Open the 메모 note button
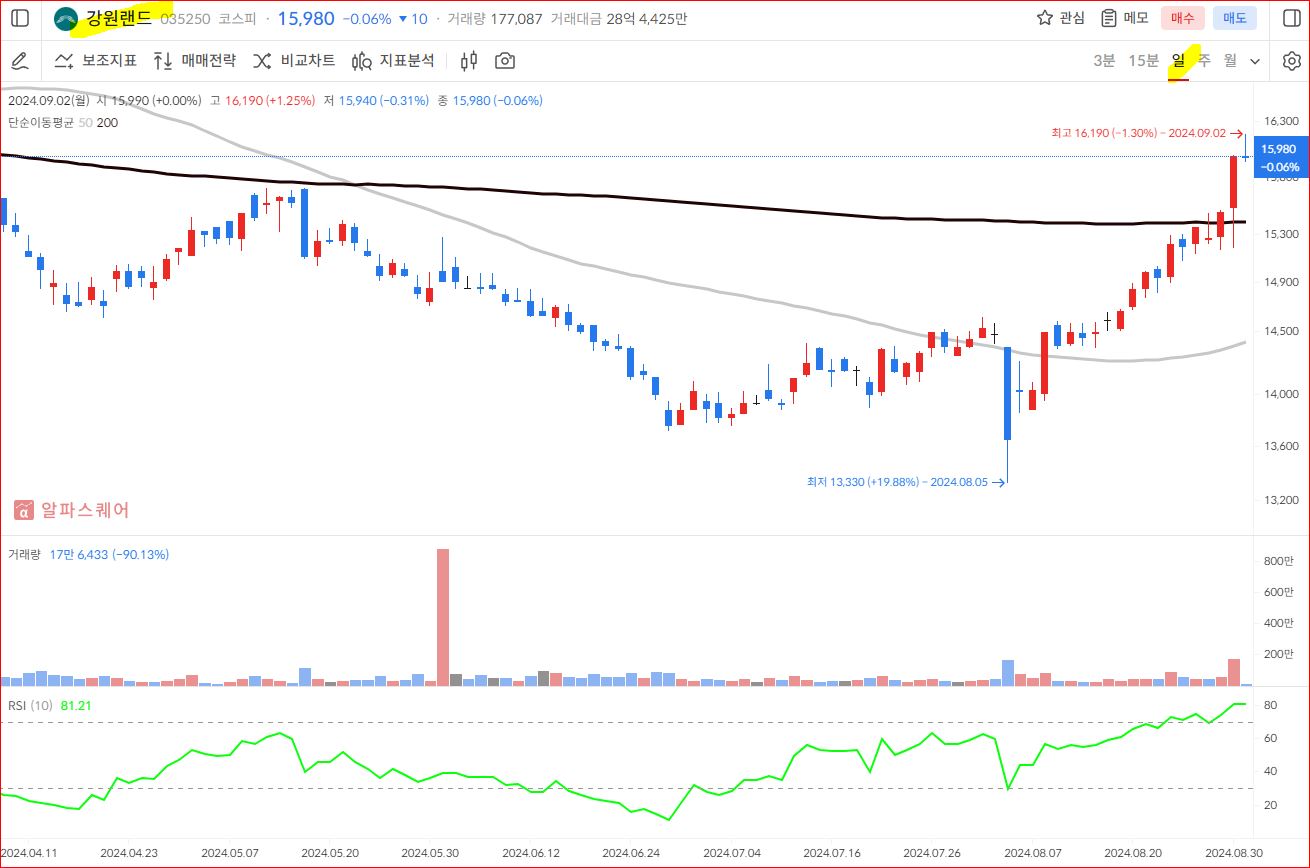The height and width of the screenshot is (868, 1310). 1124,18
